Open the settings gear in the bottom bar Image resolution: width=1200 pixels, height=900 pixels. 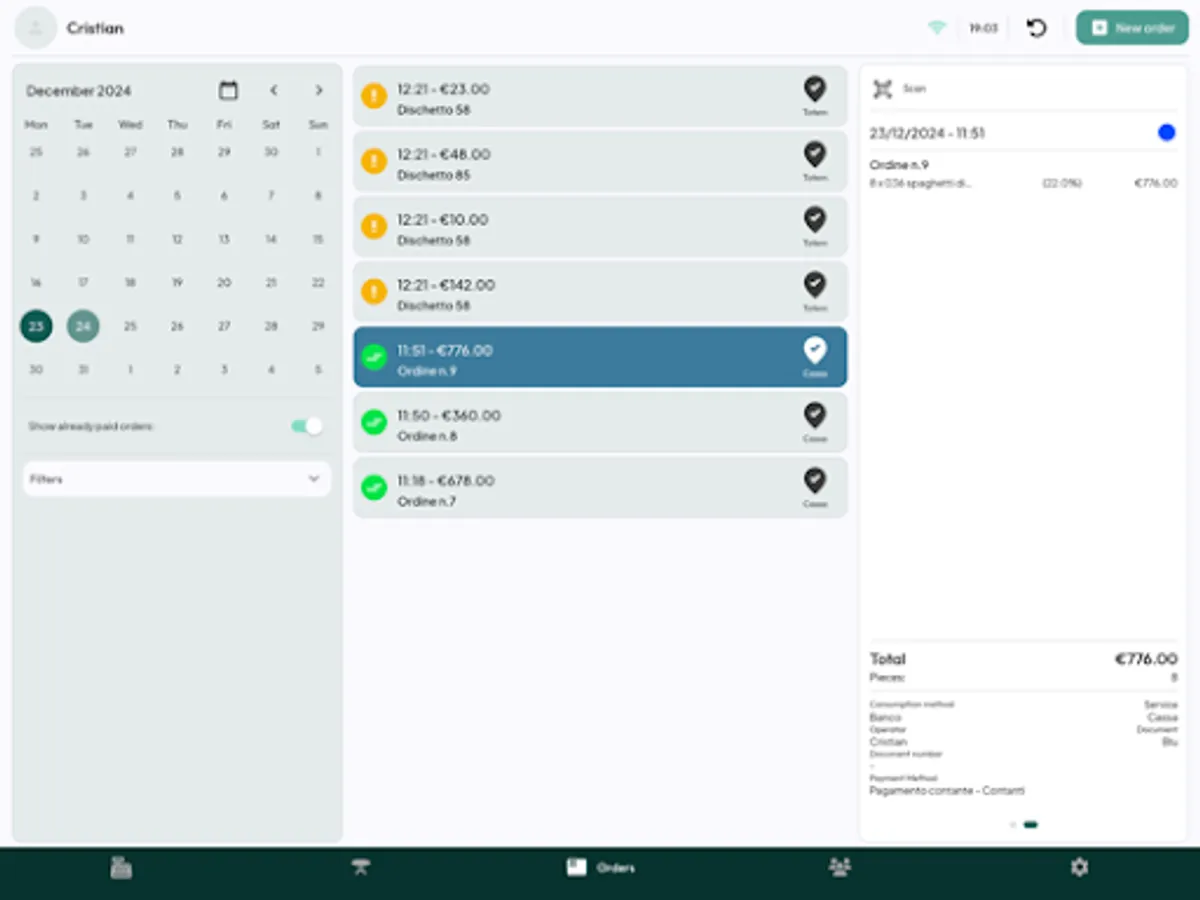point(1079,867)
